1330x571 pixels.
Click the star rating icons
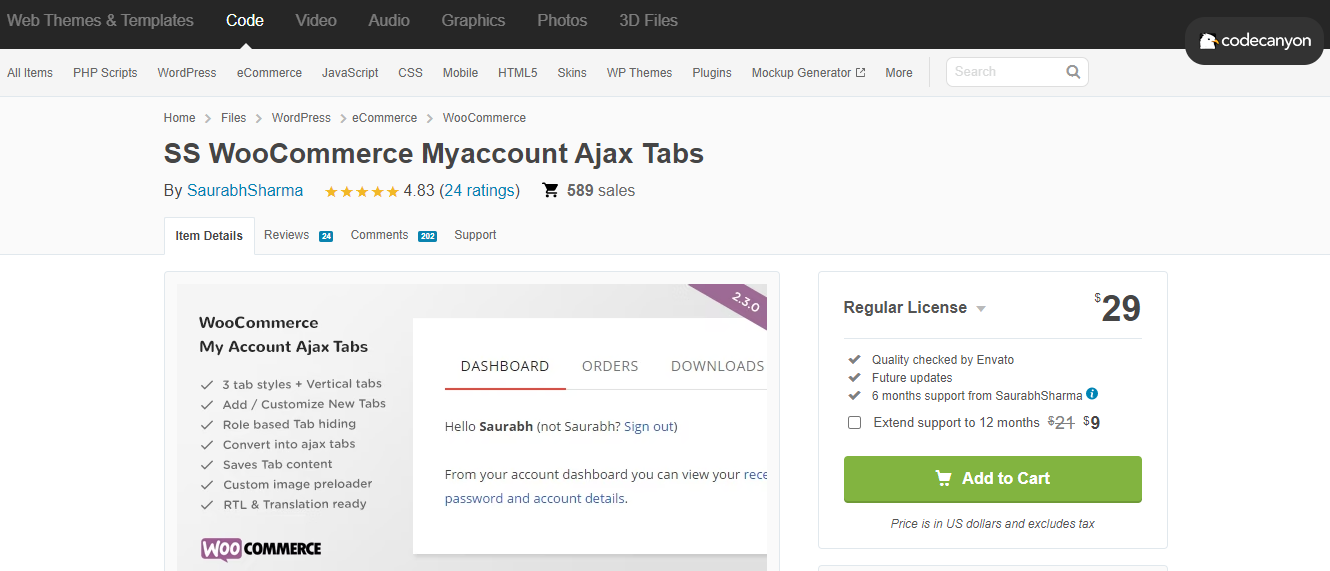[362, 191]
